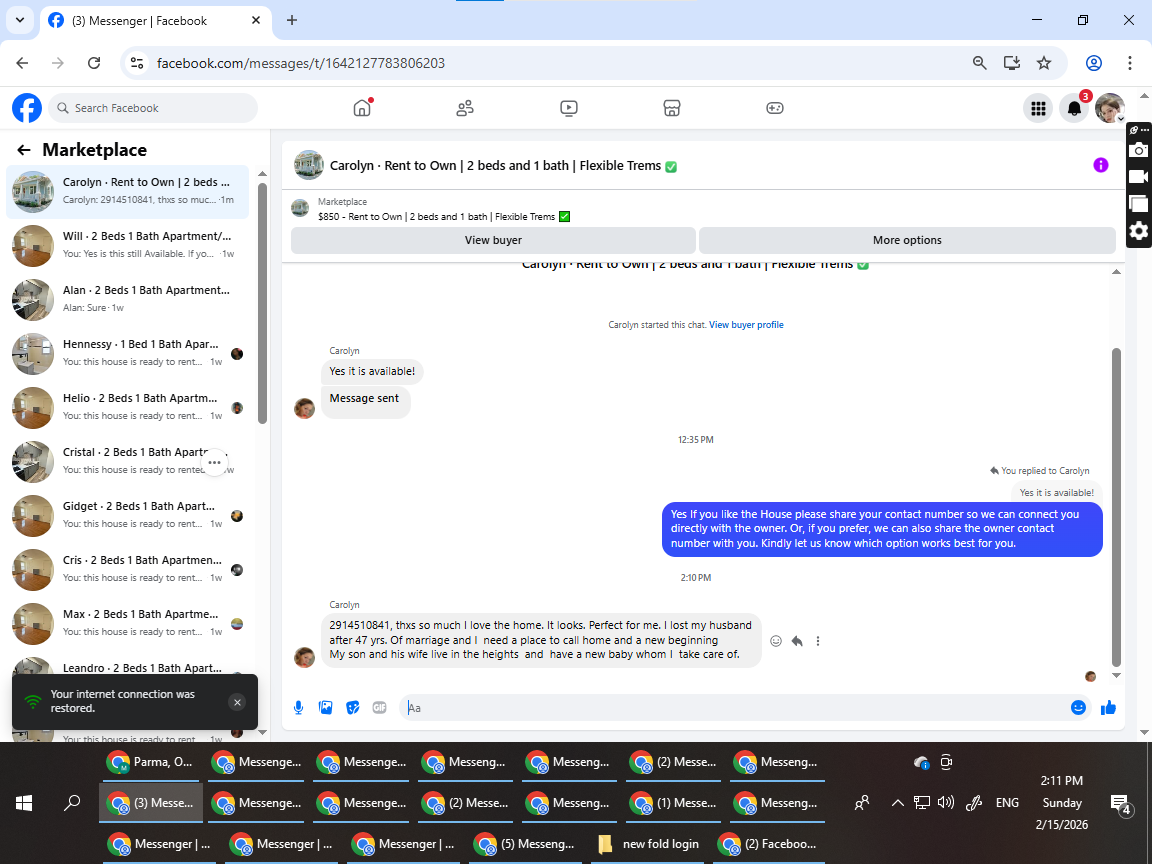
Task: Open (2) Facebook taskbar window
Action: click(769, 844)
